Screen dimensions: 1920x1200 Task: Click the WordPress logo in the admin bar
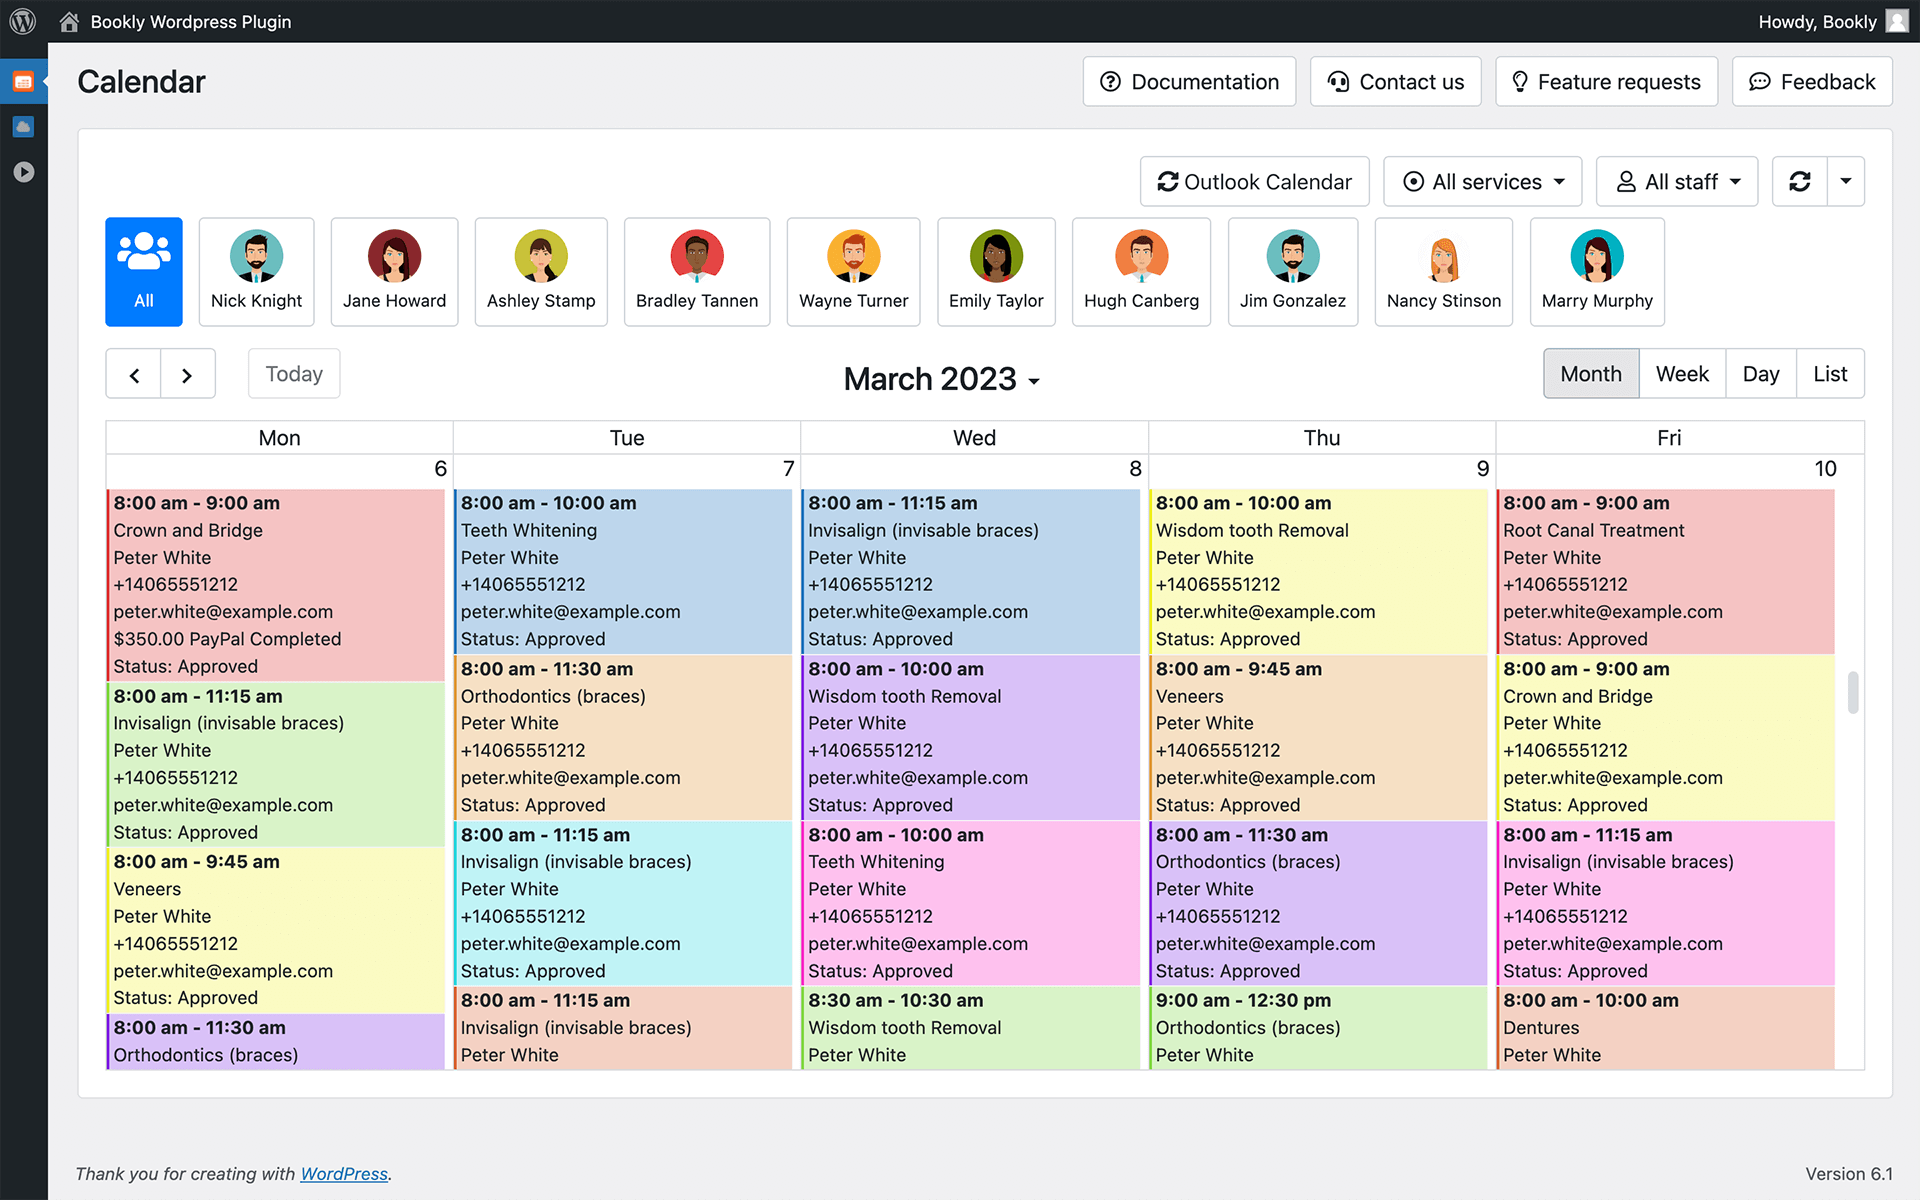(22, 21)
